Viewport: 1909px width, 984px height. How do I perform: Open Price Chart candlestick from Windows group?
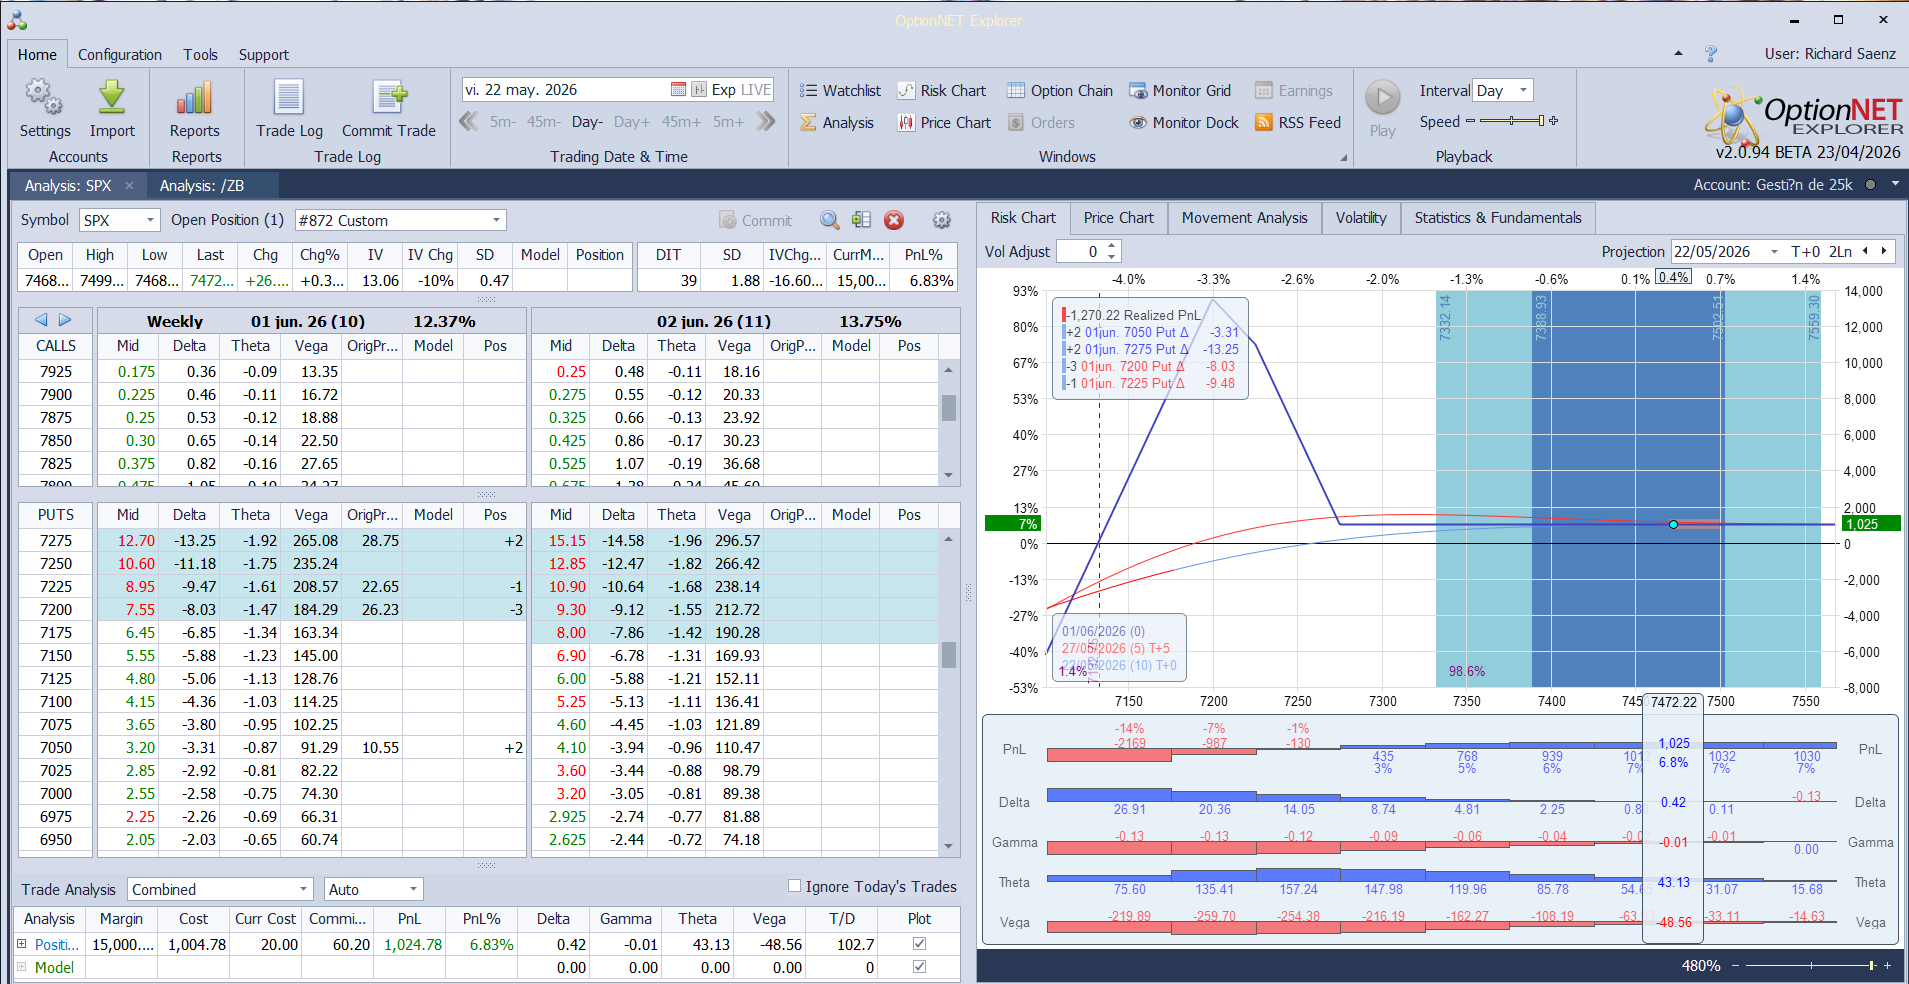pos(944,123)
